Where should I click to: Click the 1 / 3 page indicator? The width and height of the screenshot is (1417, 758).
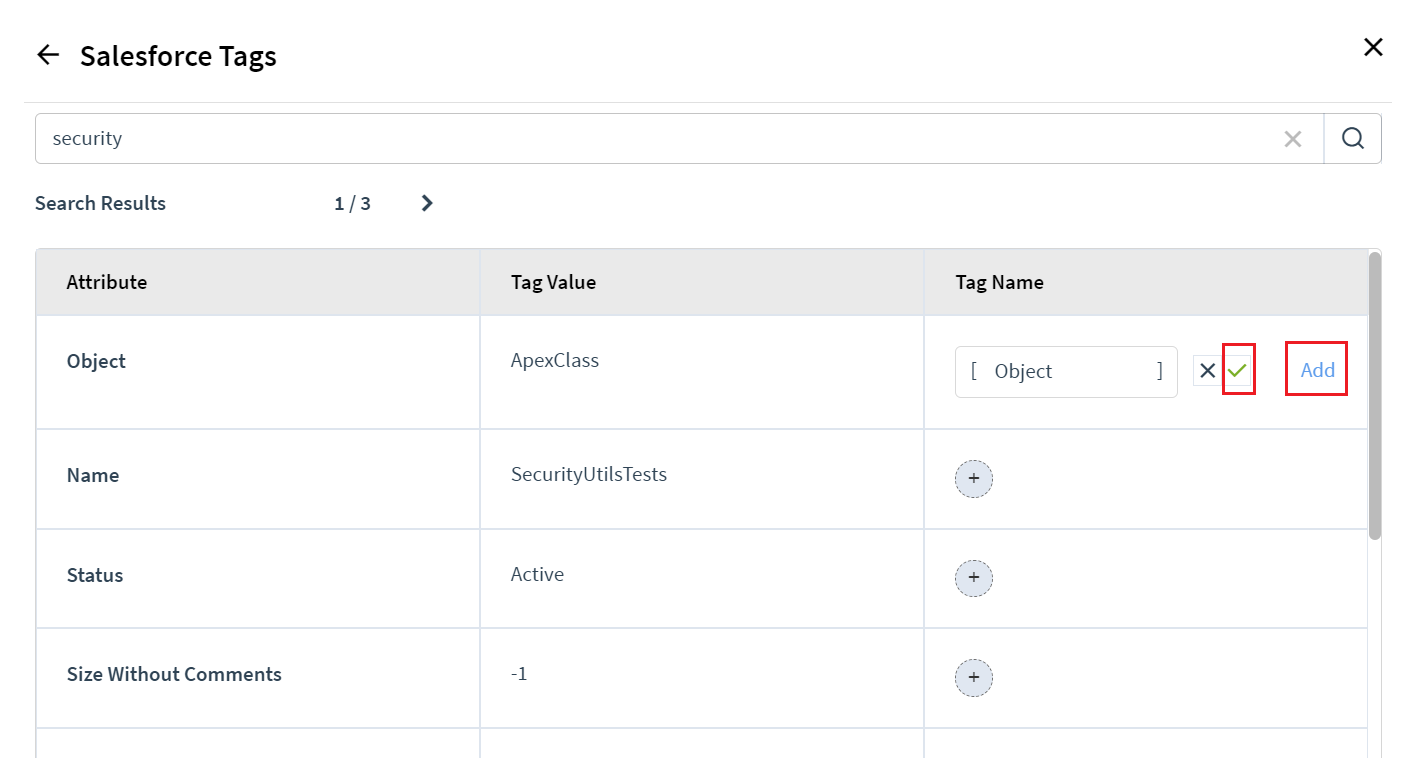pos(352,203)
